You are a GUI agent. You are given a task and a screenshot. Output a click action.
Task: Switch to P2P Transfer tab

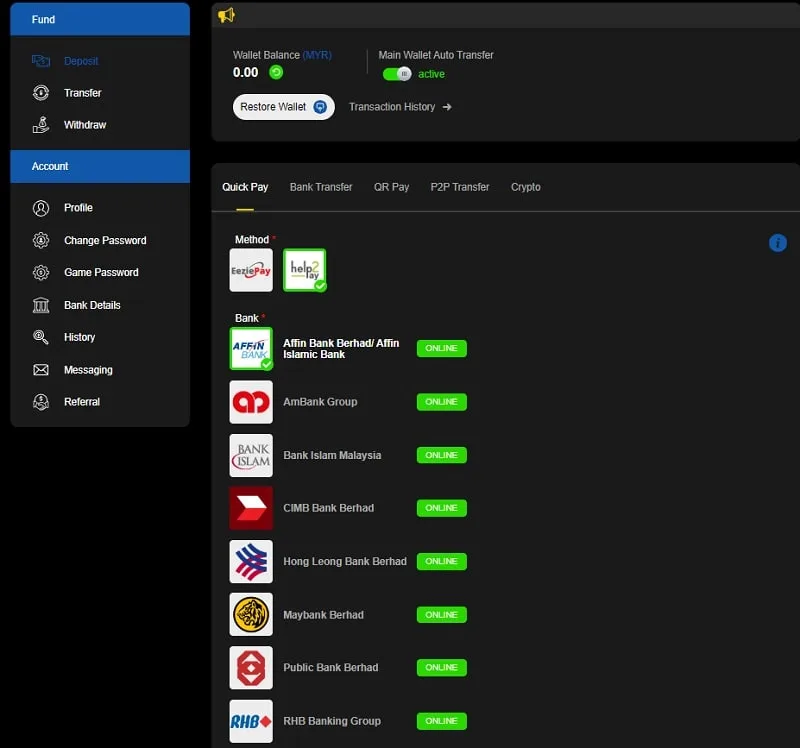(460, 187)
